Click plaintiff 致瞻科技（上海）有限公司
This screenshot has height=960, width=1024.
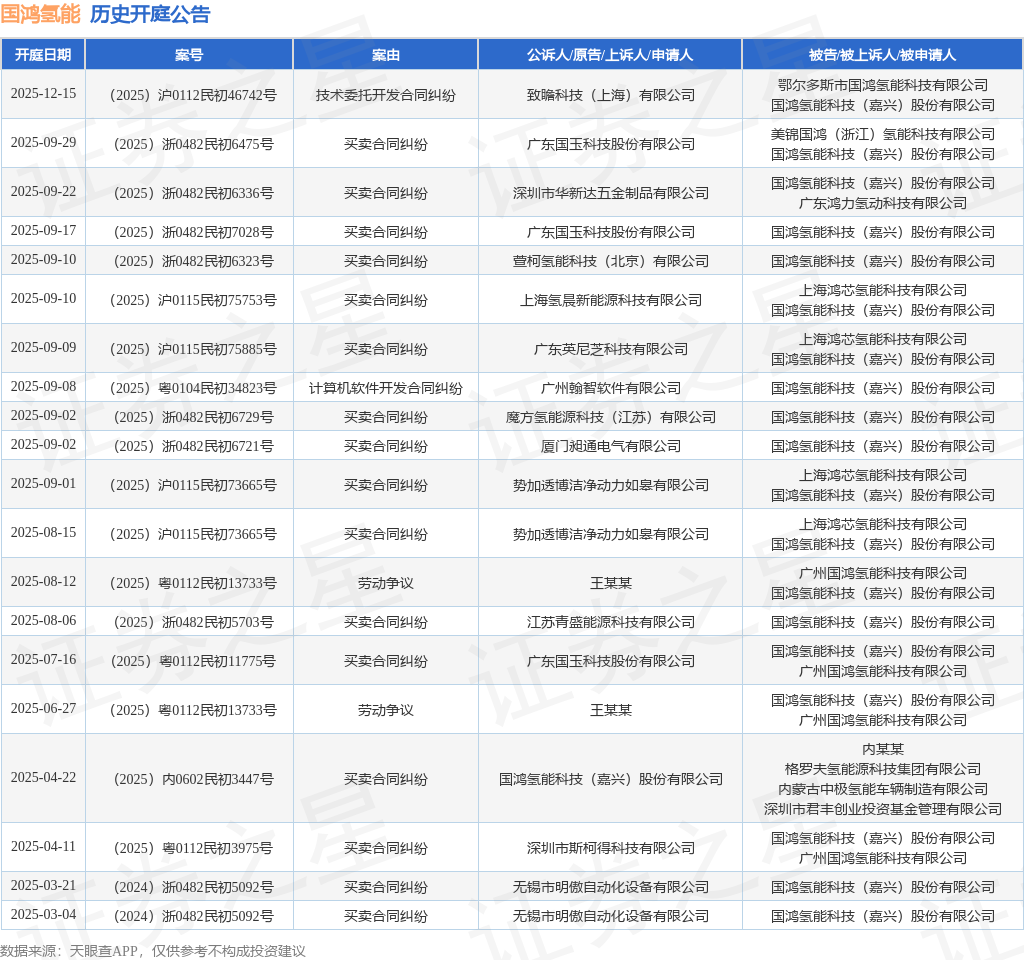click(611, 95)
